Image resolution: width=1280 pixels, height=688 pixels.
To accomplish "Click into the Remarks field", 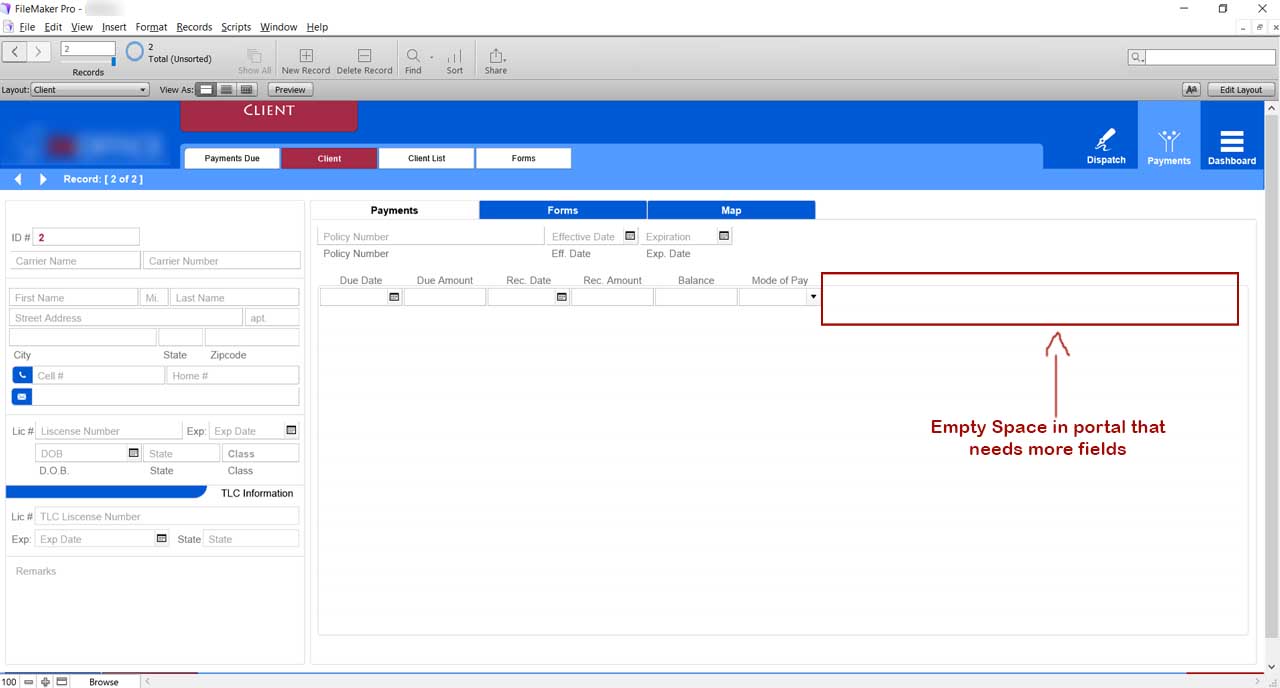I will (155, 610).
